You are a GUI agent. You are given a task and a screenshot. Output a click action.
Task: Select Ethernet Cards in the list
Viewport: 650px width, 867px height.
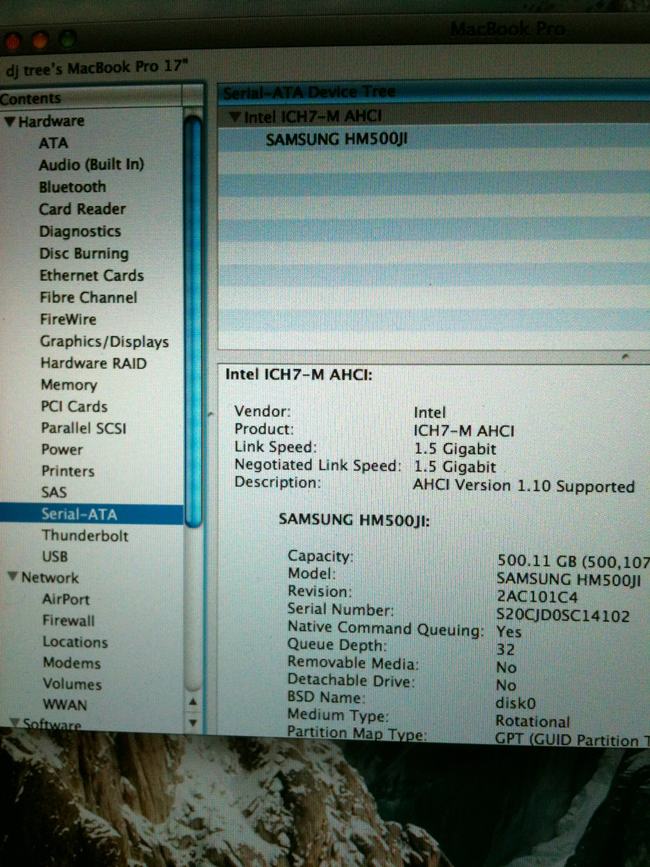[91, 276]
